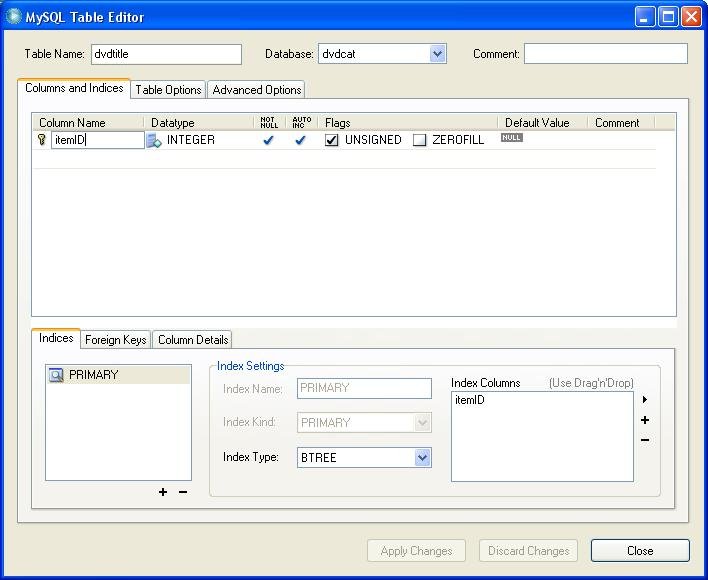
Task: Open the Database dropdown showing dvdcat
Action: coord(437,54)
